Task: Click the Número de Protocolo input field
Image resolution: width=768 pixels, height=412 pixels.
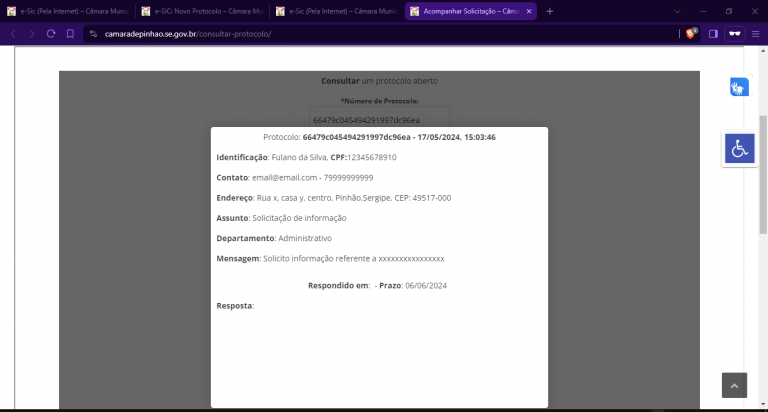Action: (379, 119)
